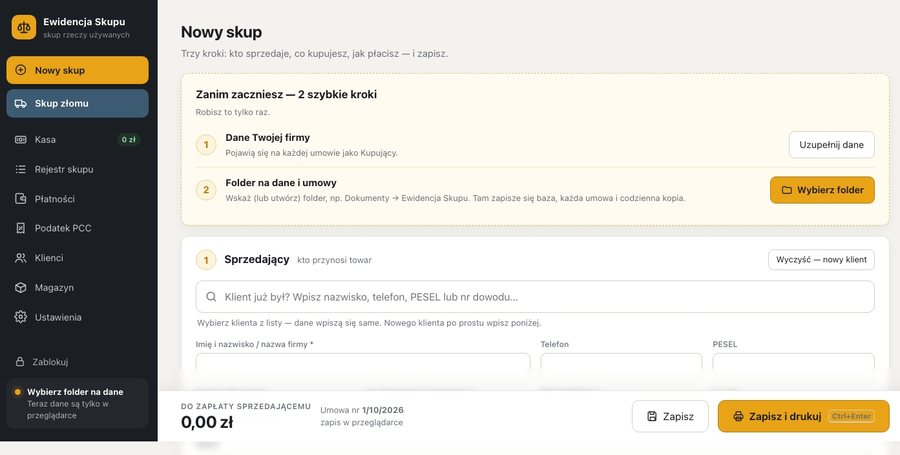This screenshot has height=455, width=900.
Task: Click the 'zapis w przeglądarce' status text
Action: (362, 422)
